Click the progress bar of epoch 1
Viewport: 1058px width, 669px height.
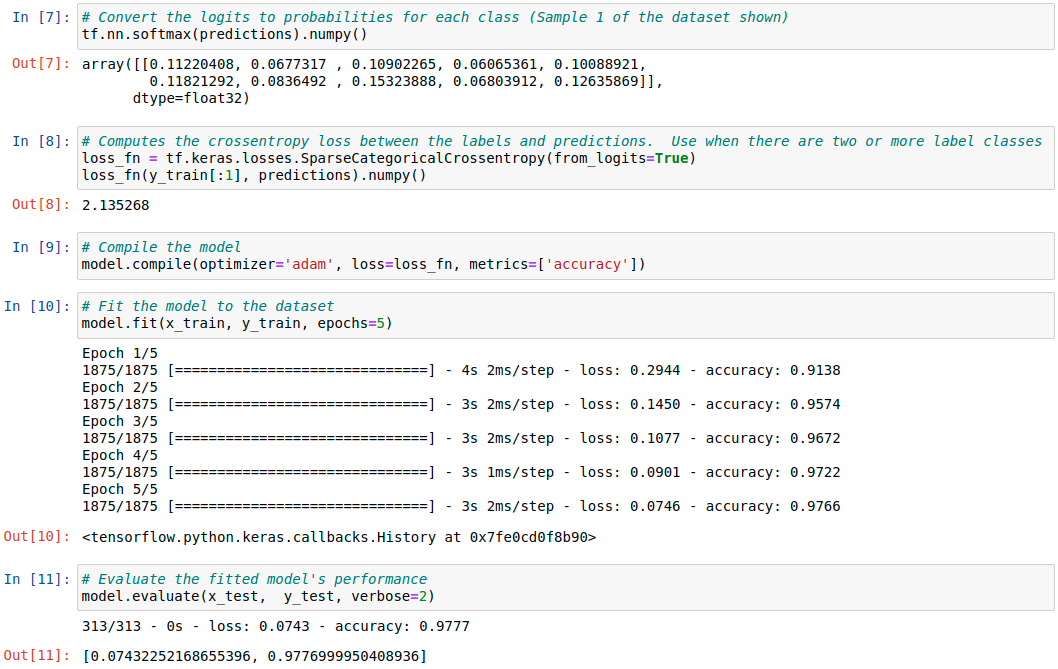(x=301, y=371)
